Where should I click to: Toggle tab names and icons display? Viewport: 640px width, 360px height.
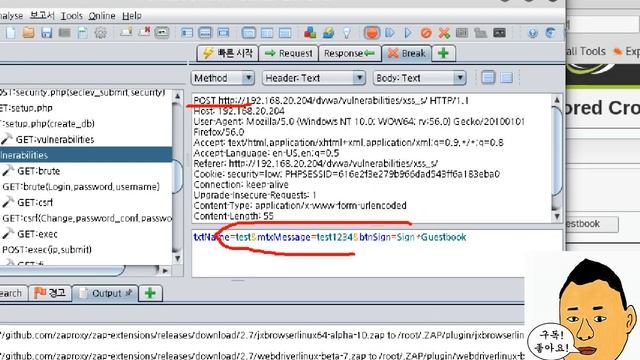click(x=162, y=33)
